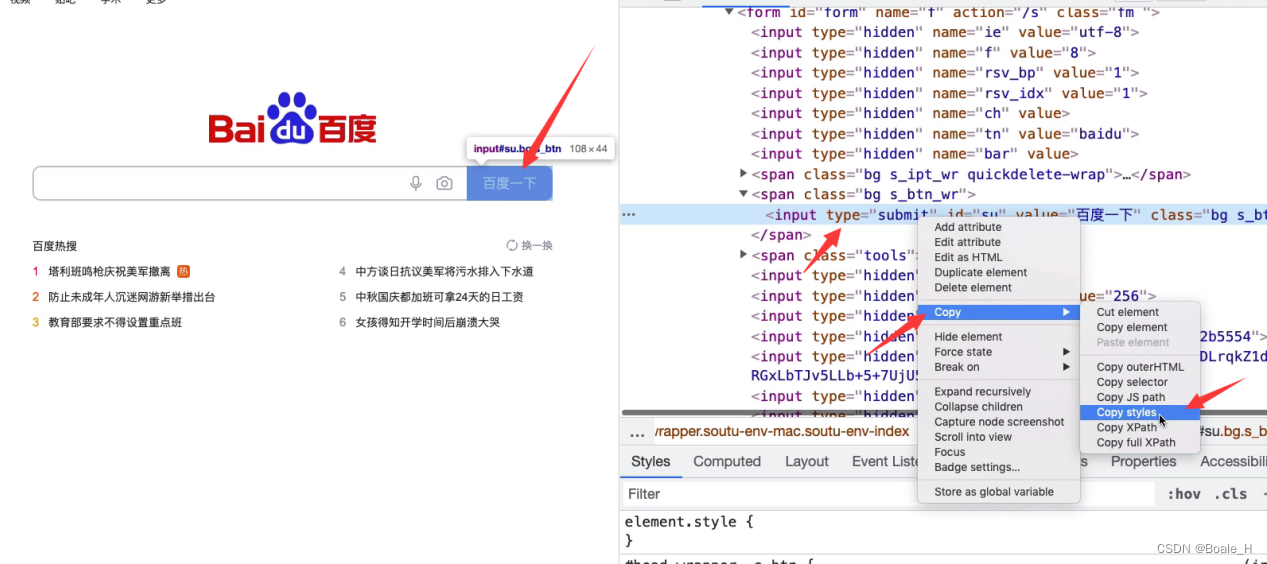Click the #su.bg.s_b breadcrumb item
This screenshot has height=564, width=1267.
[1232, 432]
